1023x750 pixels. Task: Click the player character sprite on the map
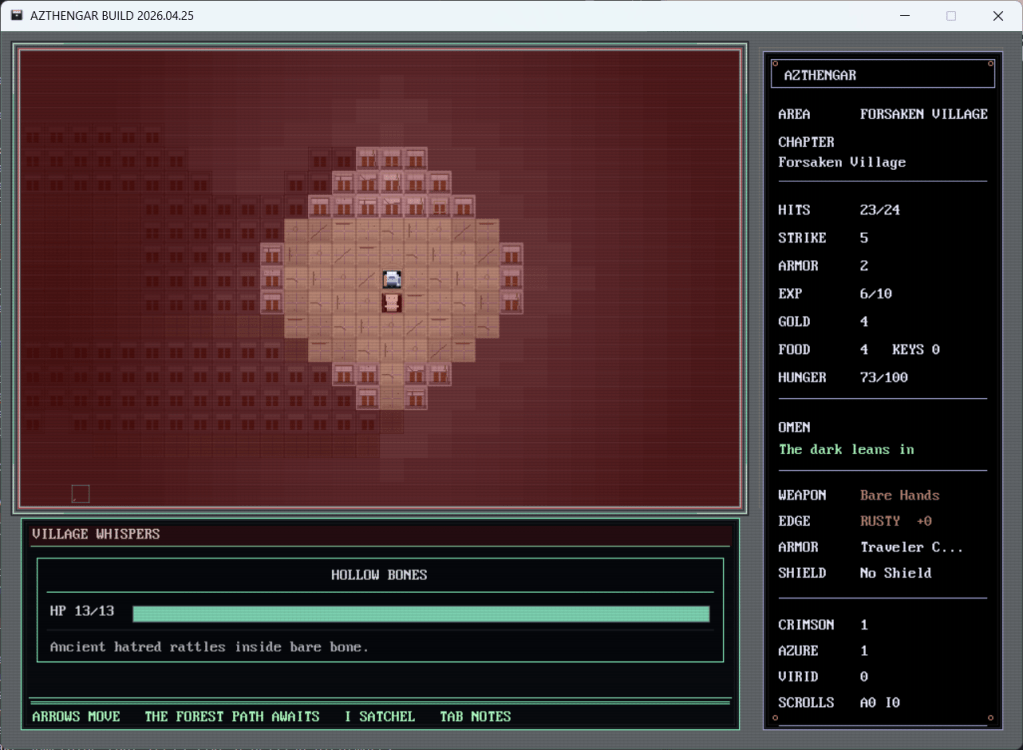click(393, 279)
